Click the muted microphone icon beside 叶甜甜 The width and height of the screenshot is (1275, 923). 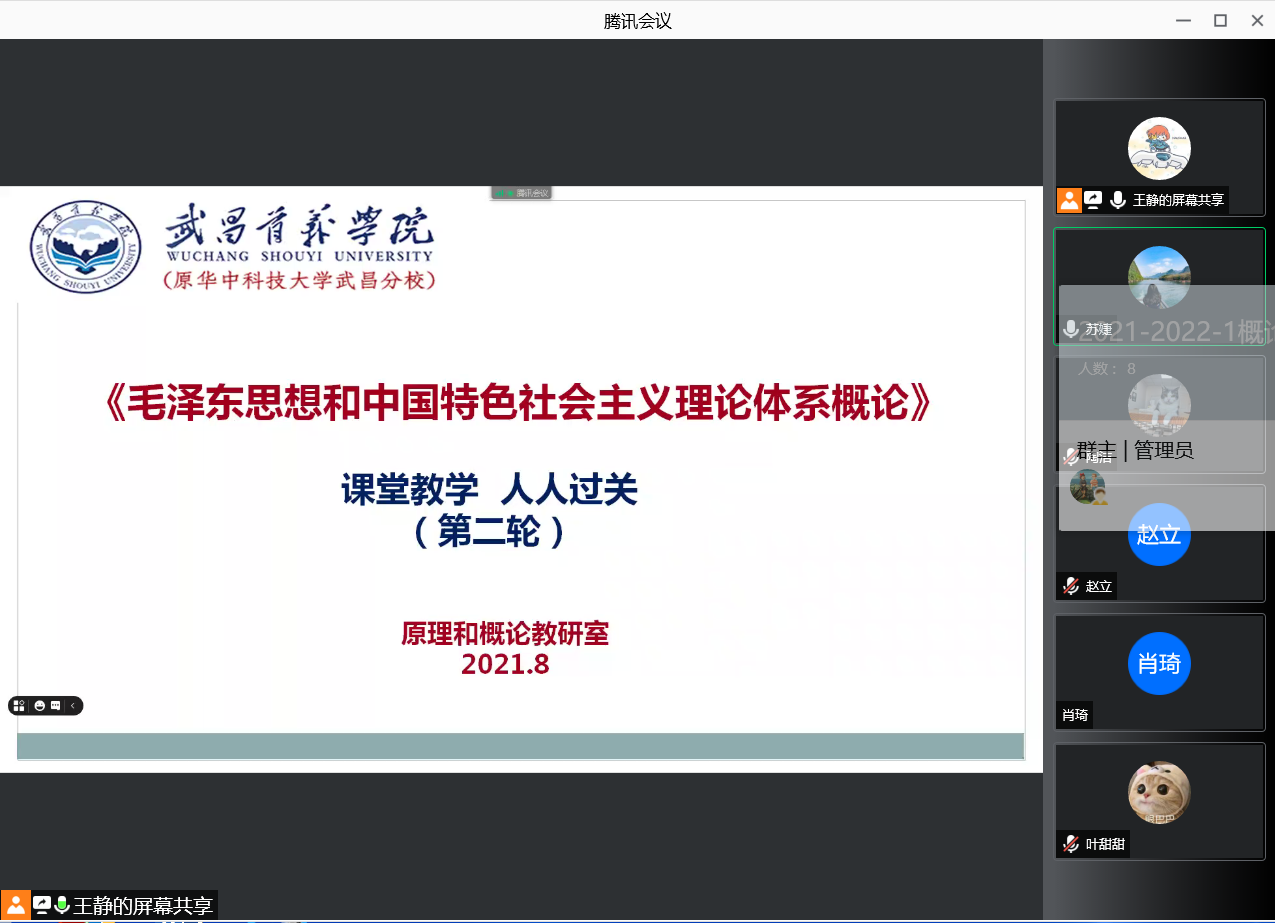tap(1071, 844)
